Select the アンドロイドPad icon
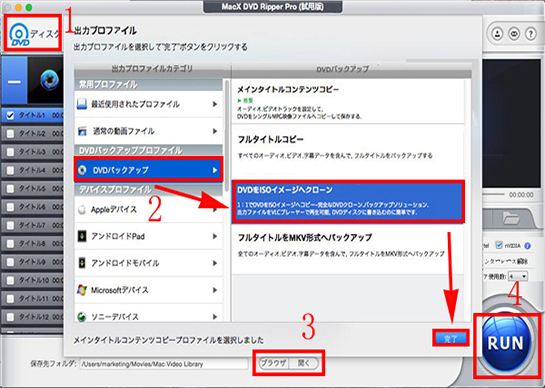545x388 pixels. click(x=82, y=236)
